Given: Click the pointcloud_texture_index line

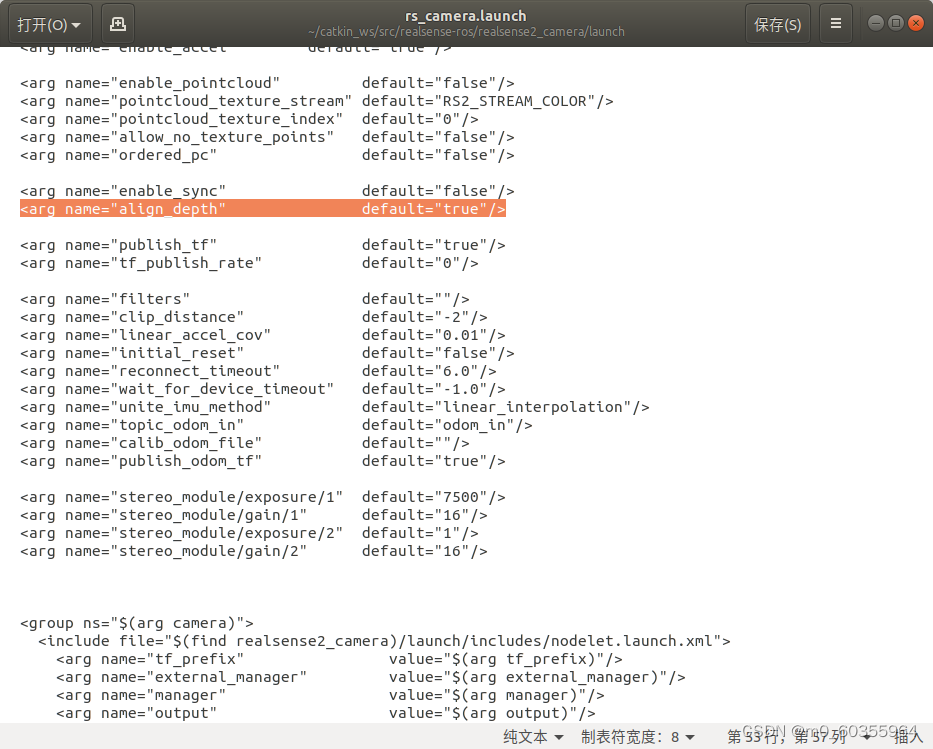Looking at the screenshot, I should (249, 119).
